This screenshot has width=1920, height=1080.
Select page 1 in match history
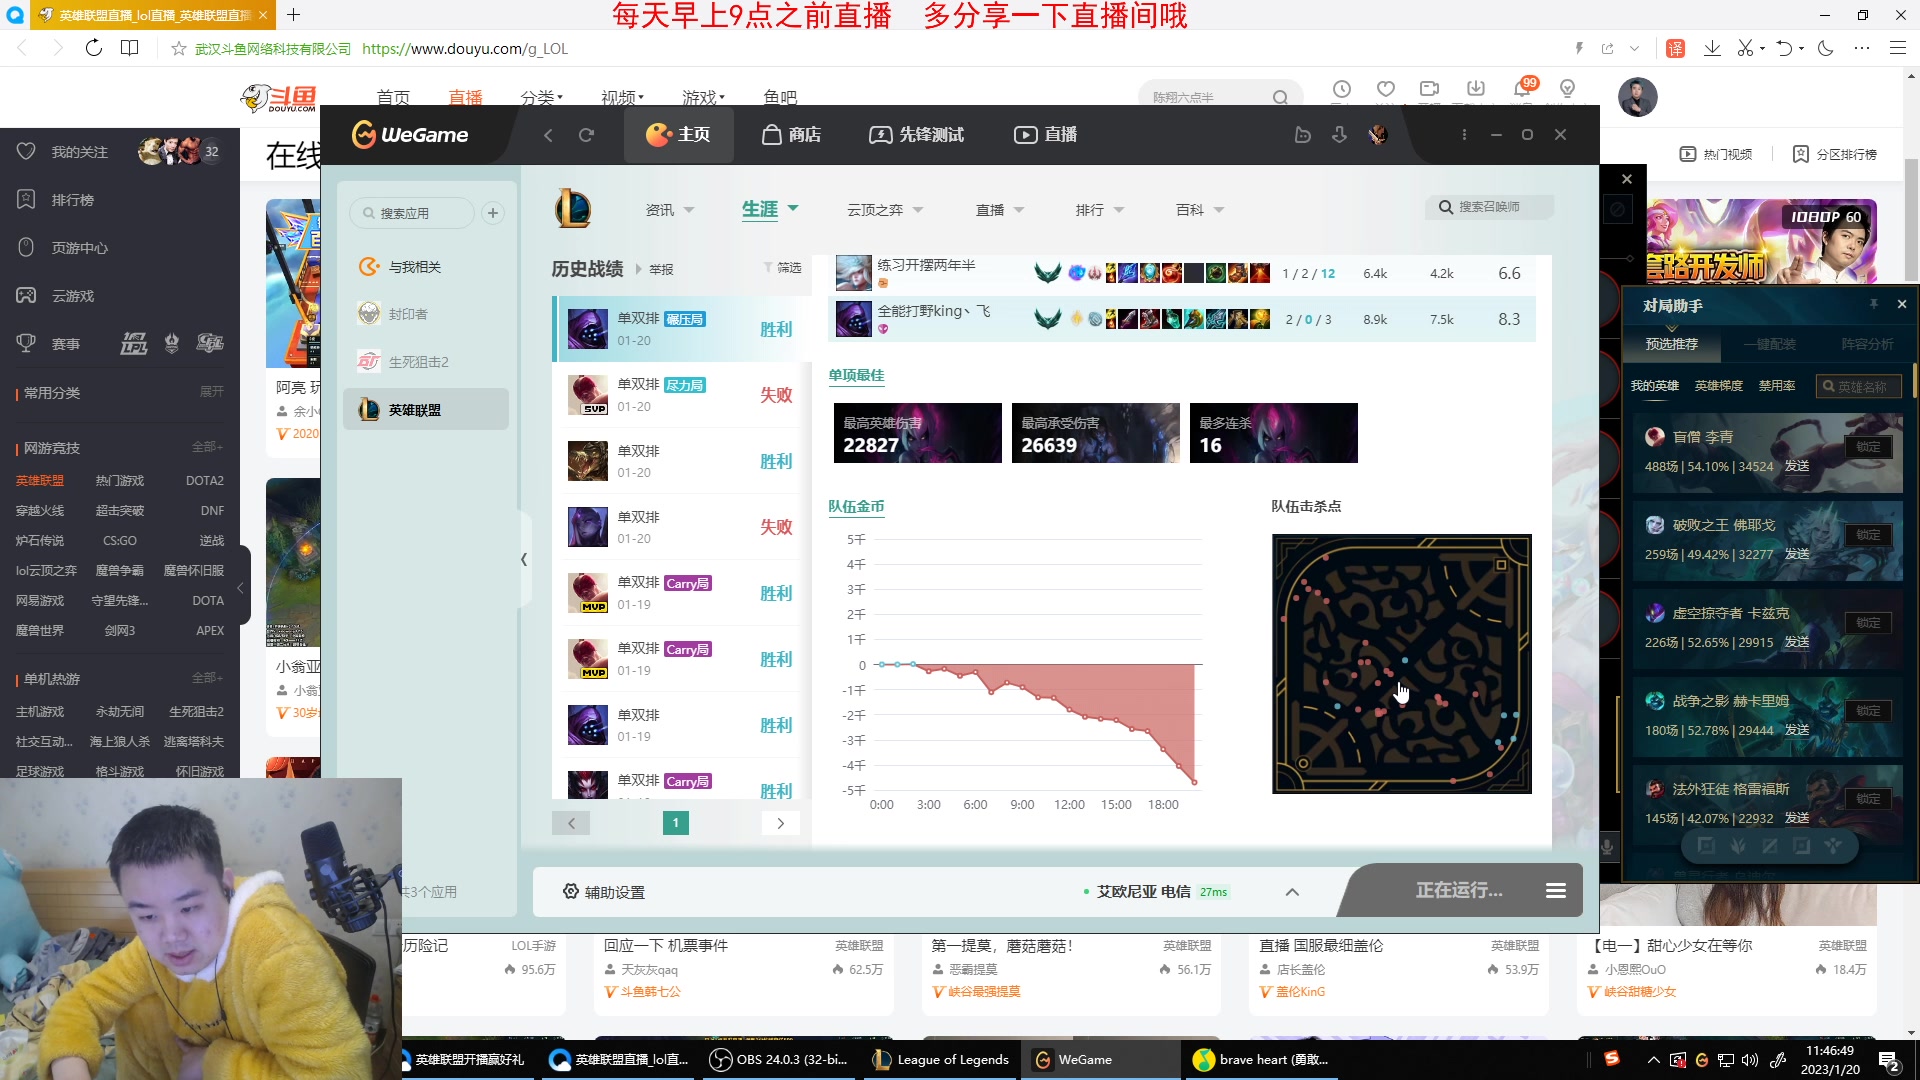(676, 823)
